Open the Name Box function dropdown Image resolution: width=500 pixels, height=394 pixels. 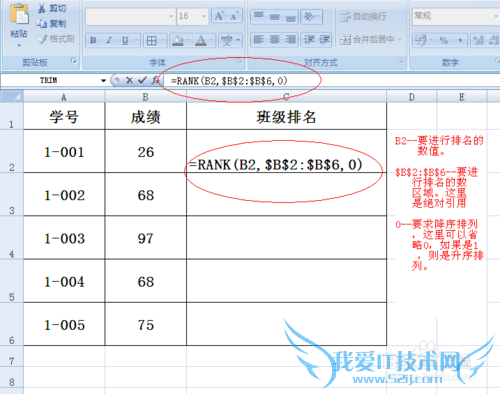click(103, 80)
